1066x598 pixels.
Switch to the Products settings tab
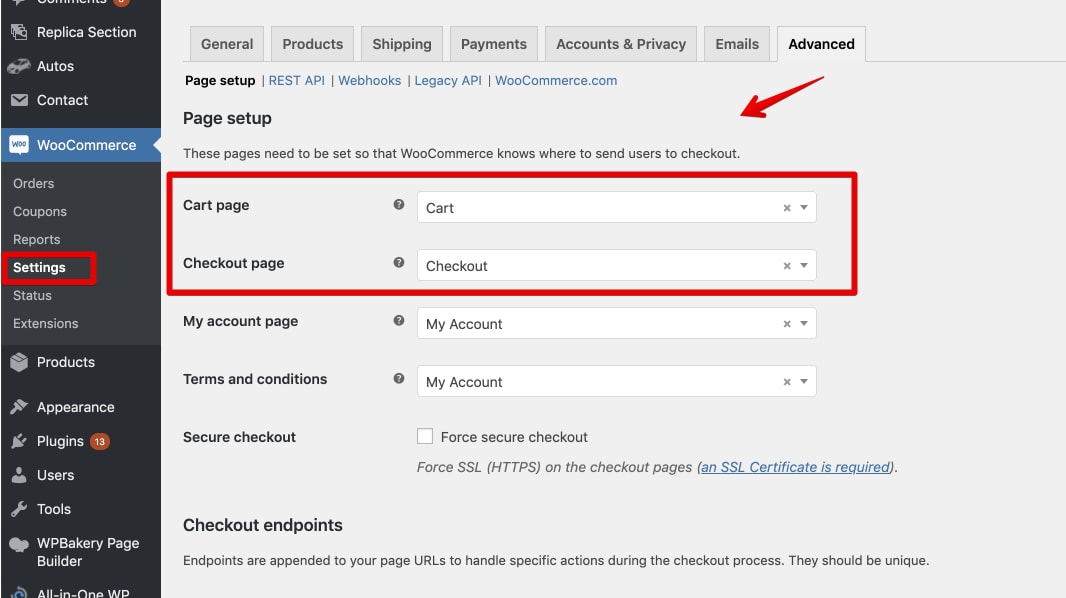tap(313, 44)
